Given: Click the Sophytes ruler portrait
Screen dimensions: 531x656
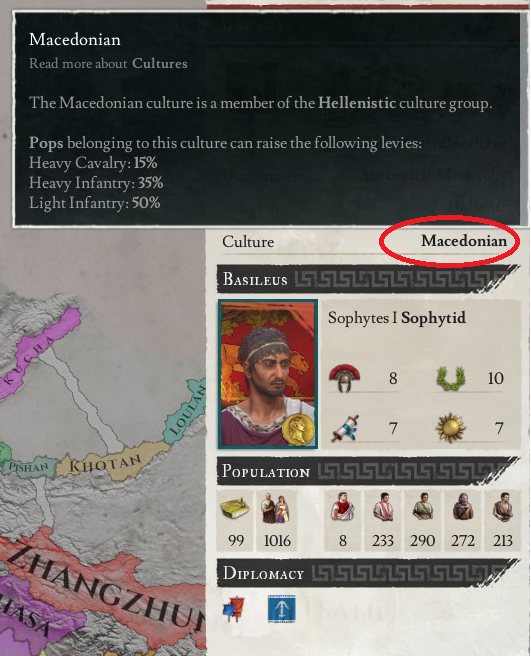Looking at the screenshot, I should click(268, 374).
